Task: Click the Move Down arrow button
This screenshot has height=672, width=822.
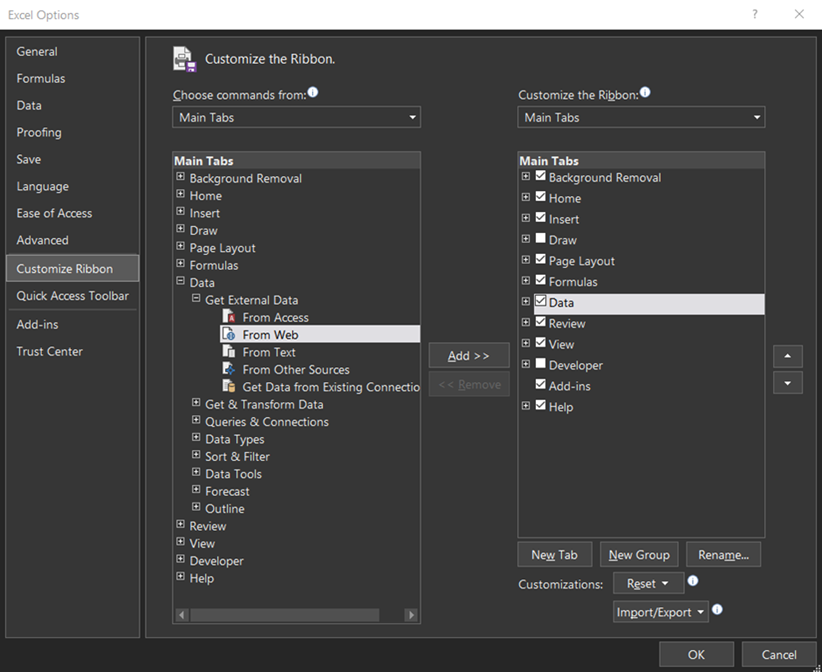Action: [x=788, y=383]
